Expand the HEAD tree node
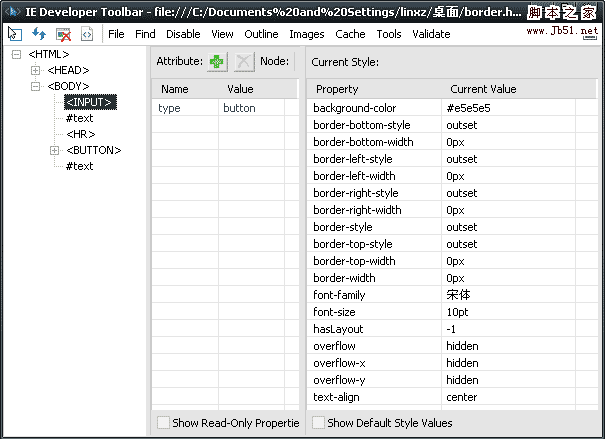 click(x=36, y=70)
